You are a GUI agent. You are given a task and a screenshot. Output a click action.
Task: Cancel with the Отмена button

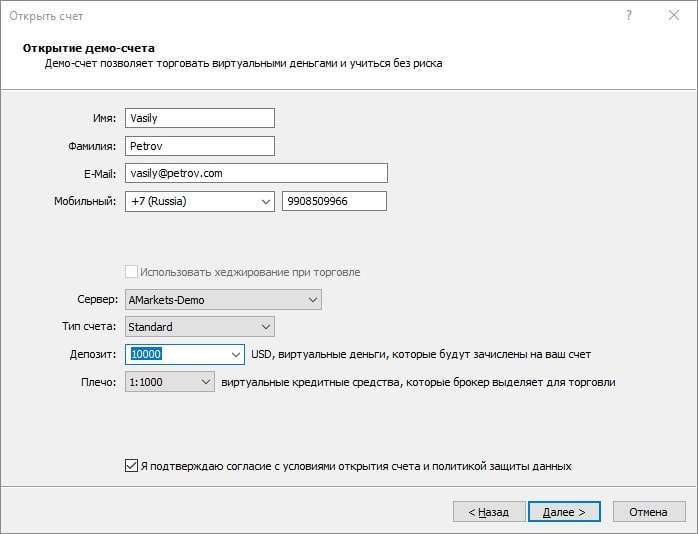pos(649,512)
